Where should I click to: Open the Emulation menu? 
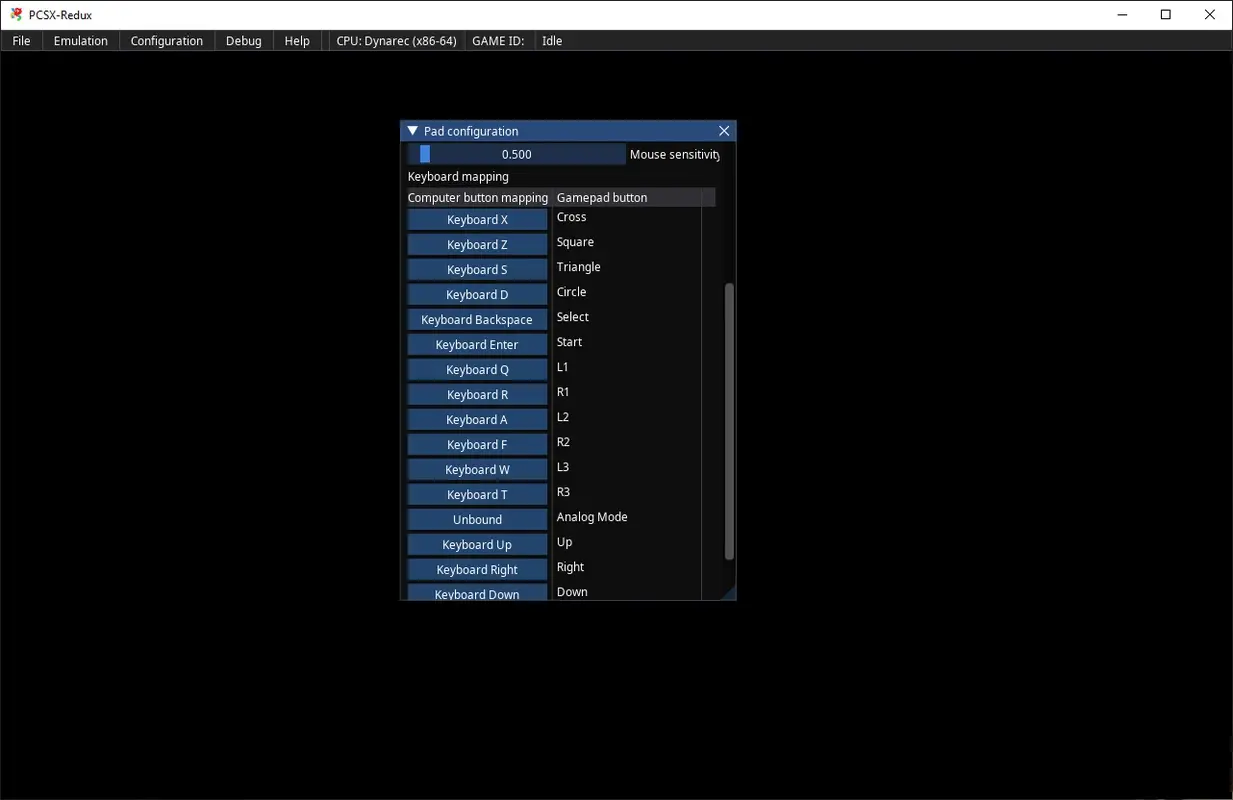point(80,41)
